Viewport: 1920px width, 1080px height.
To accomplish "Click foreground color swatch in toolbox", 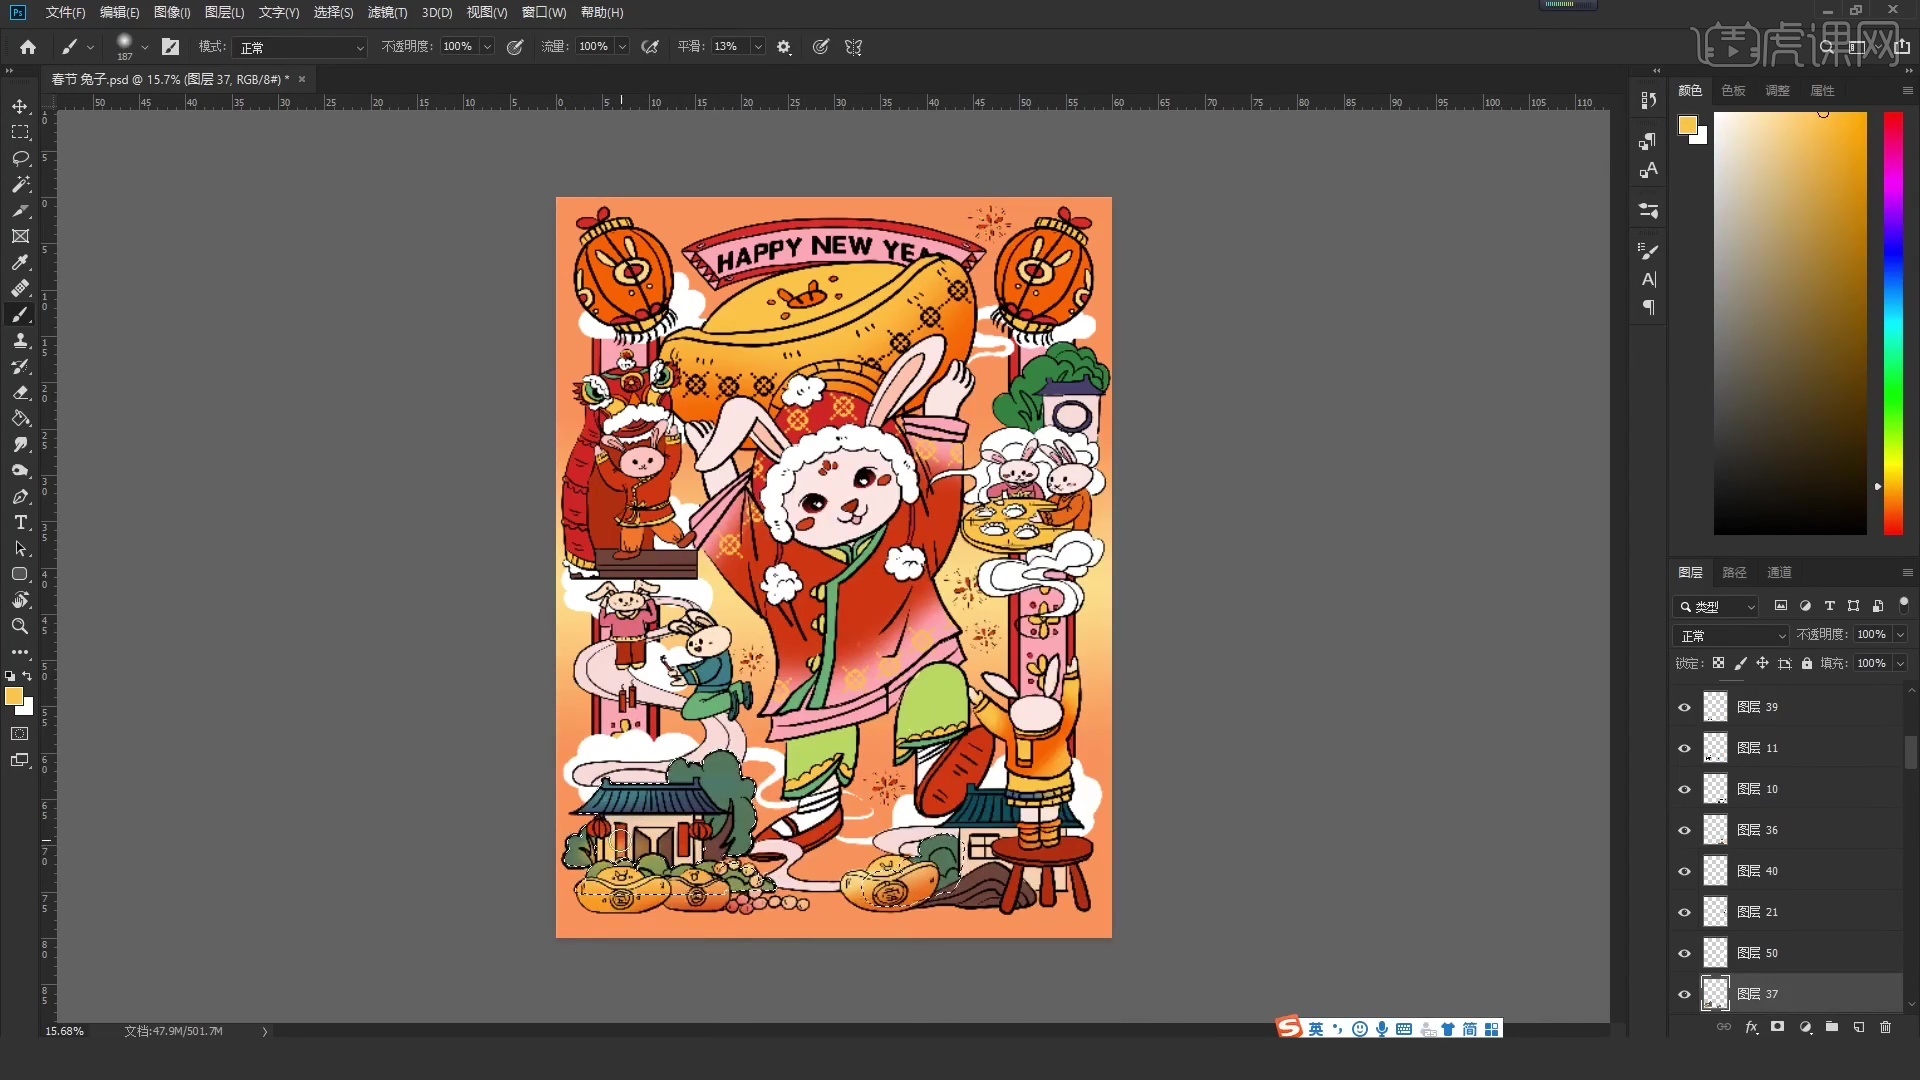I will click(14, 696).
